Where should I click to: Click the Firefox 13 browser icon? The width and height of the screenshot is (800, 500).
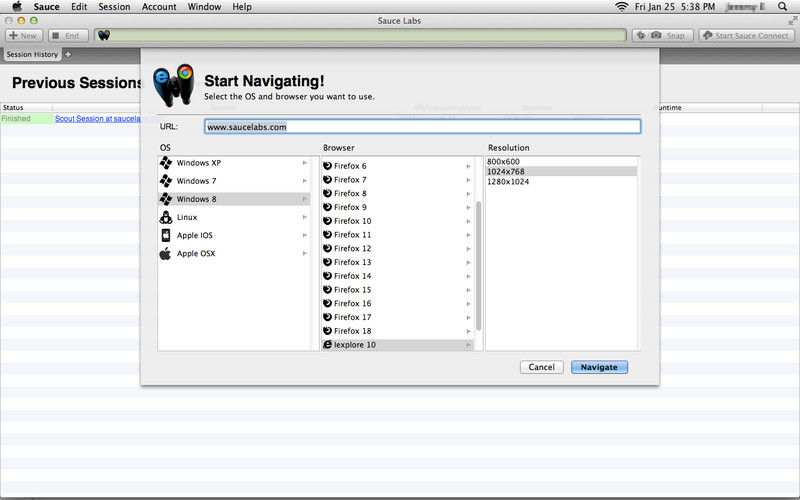point(328,262)
